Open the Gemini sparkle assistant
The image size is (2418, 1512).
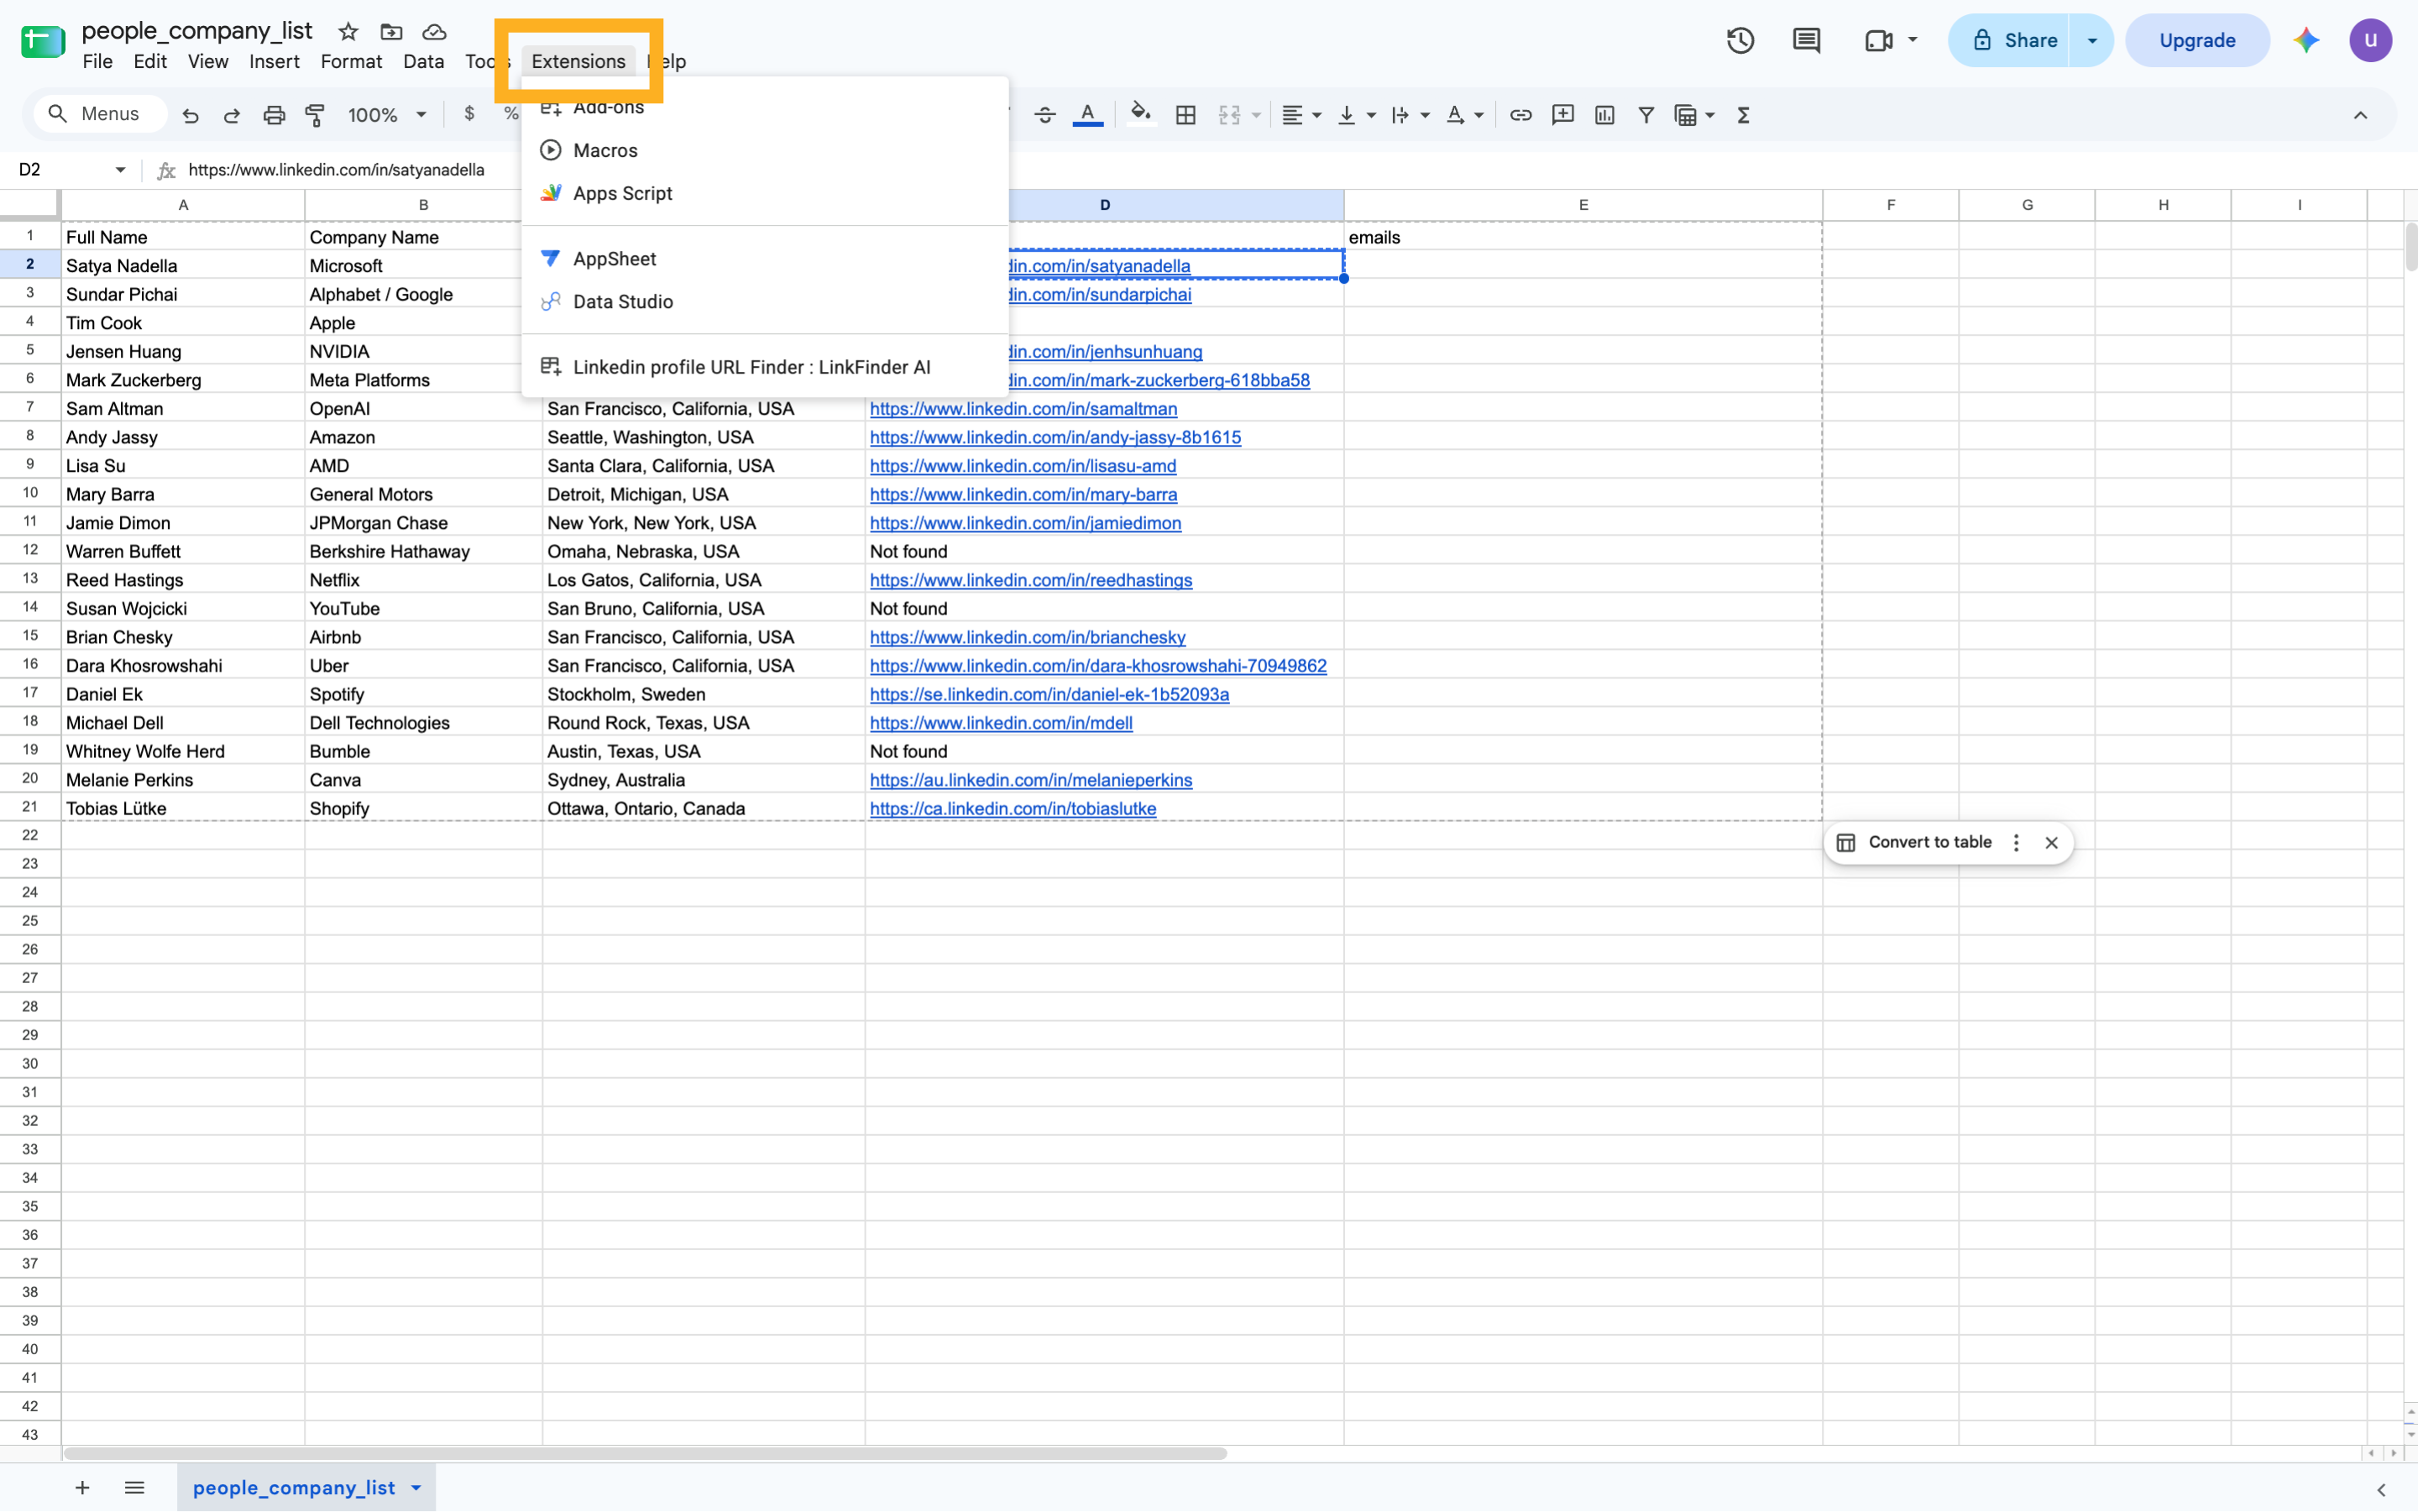pos(2307,40)
